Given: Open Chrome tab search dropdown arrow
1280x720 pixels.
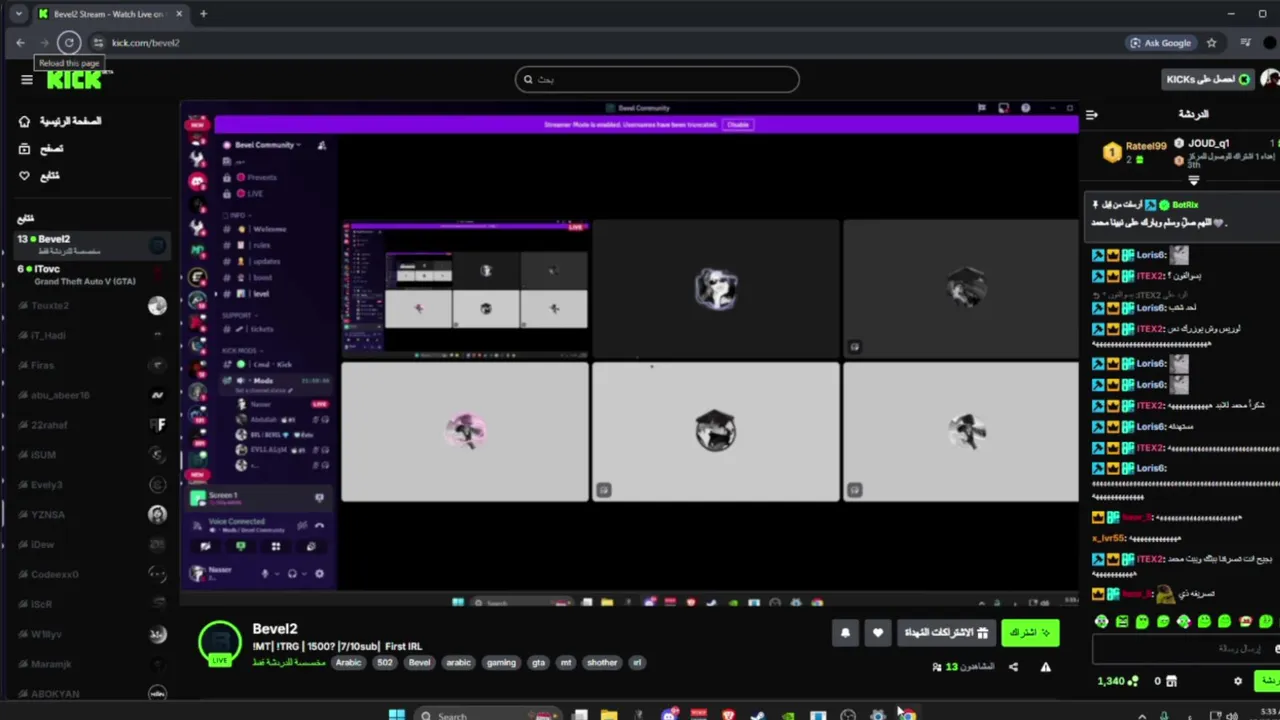Looking at the screenshot, I should pos(18,14).
